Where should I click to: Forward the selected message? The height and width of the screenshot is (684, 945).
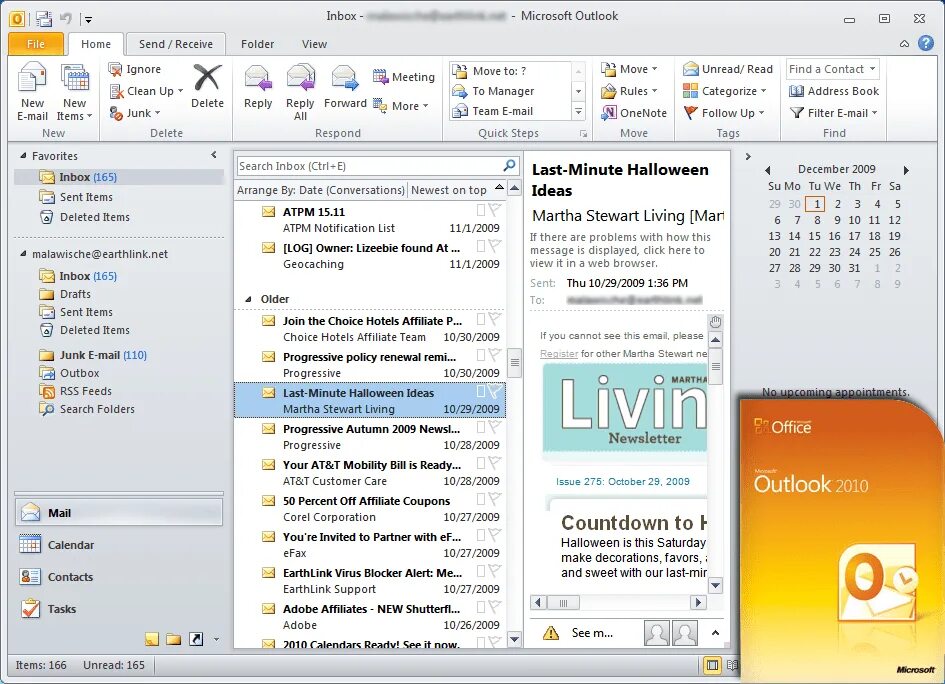pos(345,87)
